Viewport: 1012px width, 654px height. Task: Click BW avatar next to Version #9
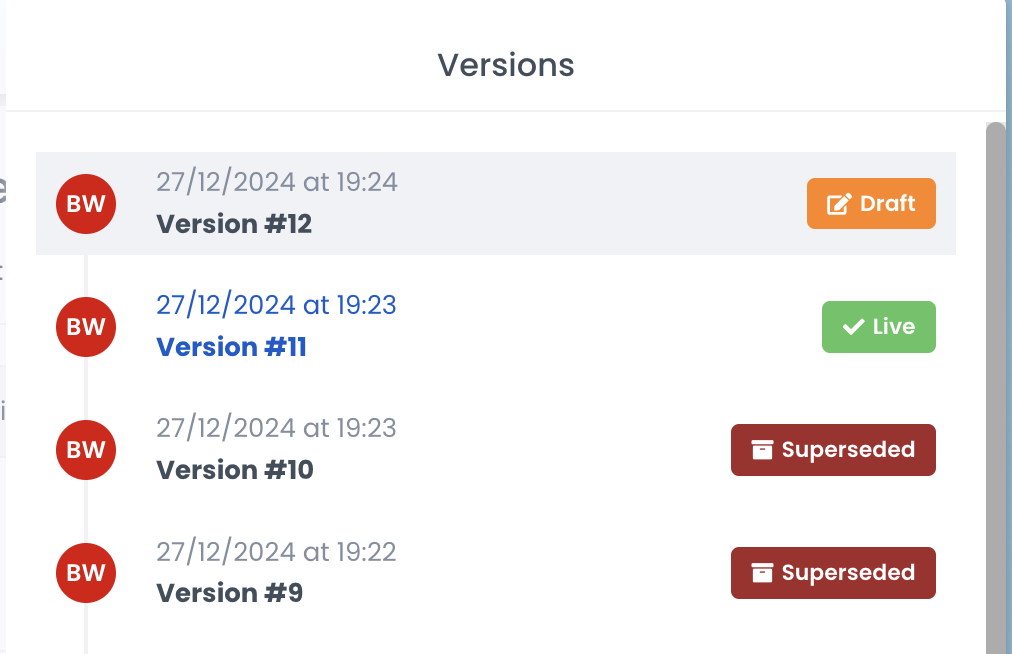(x=86, y=573)
